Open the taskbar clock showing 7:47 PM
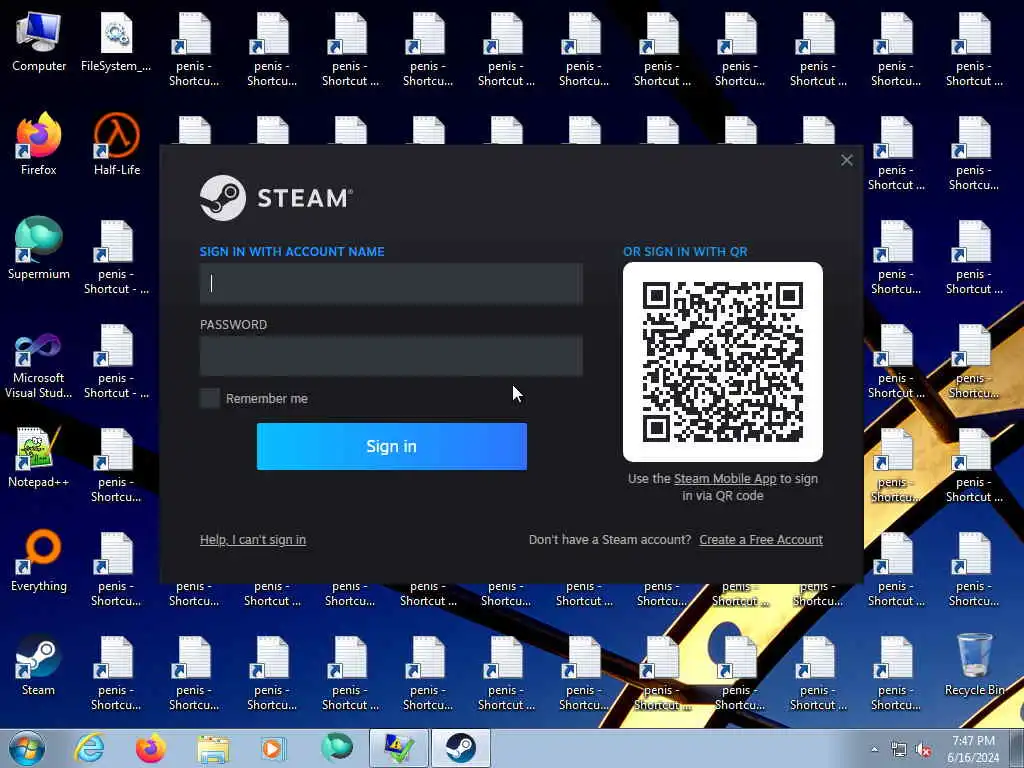1024x768 pixels. (973, 749)
